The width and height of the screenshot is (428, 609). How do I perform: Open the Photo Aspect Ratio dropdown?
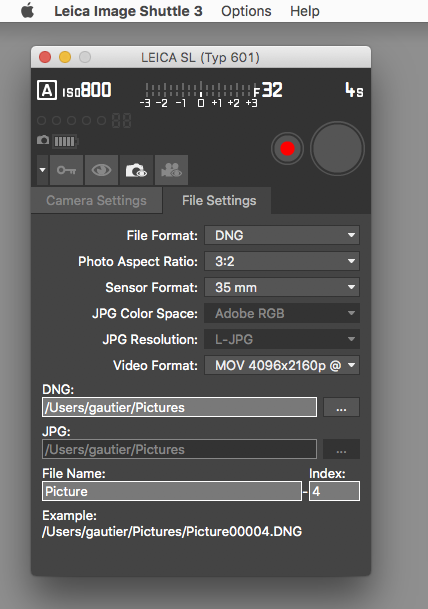pyautogui.click(x=282, y=261)
